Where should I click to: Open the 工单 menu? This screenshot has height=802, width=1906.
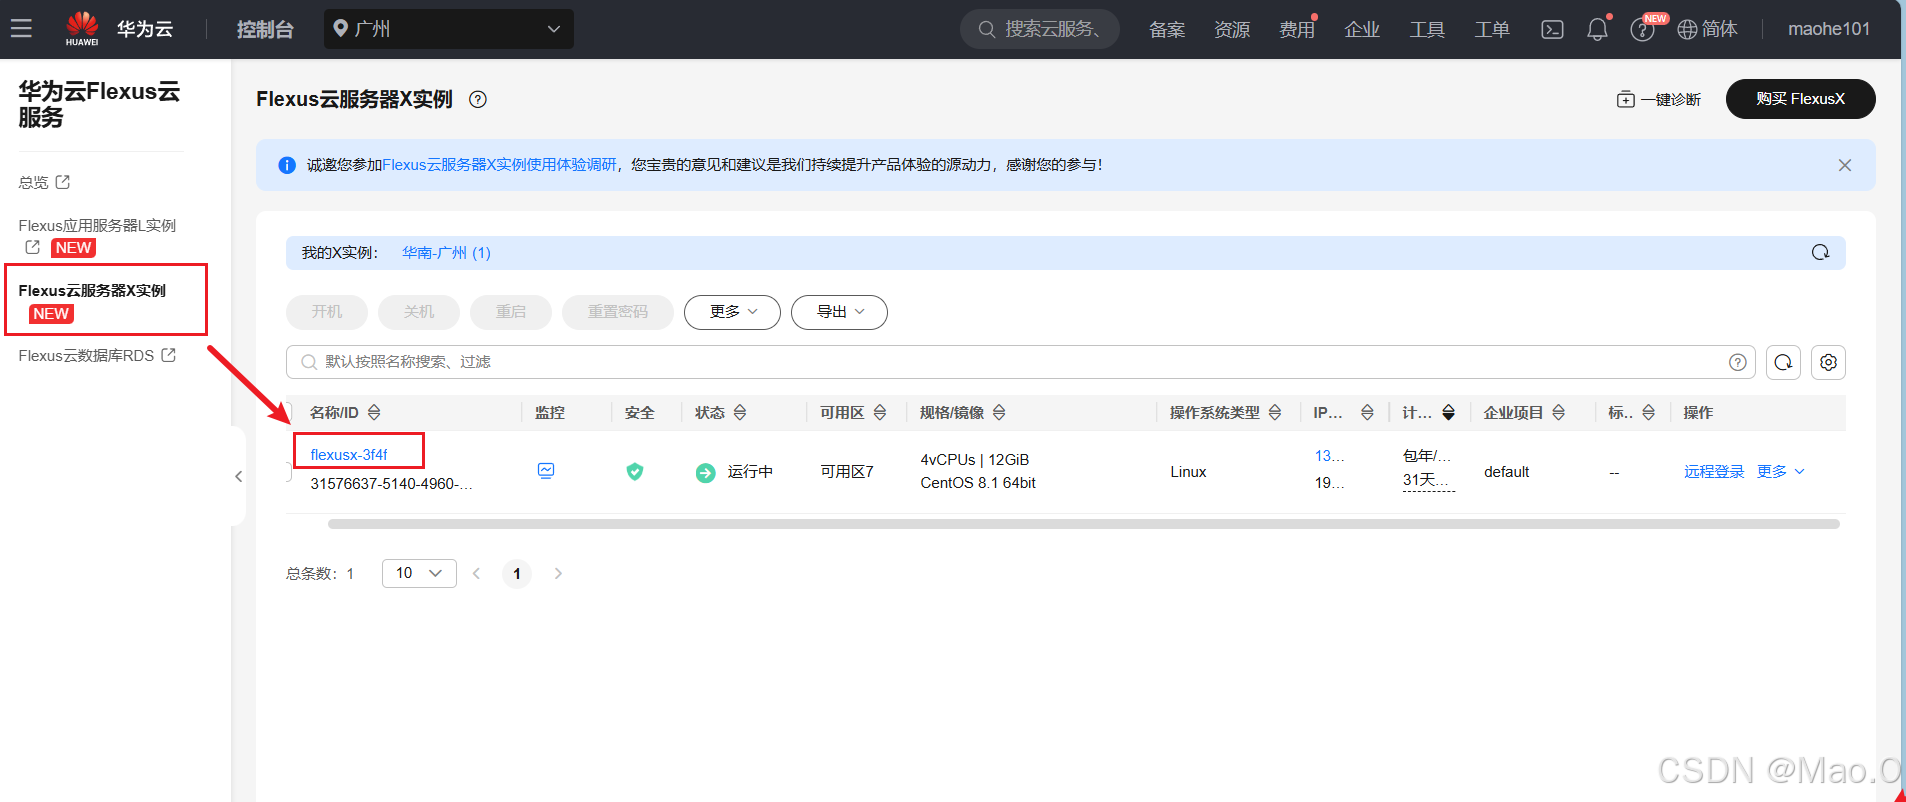(x=1492, y=30)
